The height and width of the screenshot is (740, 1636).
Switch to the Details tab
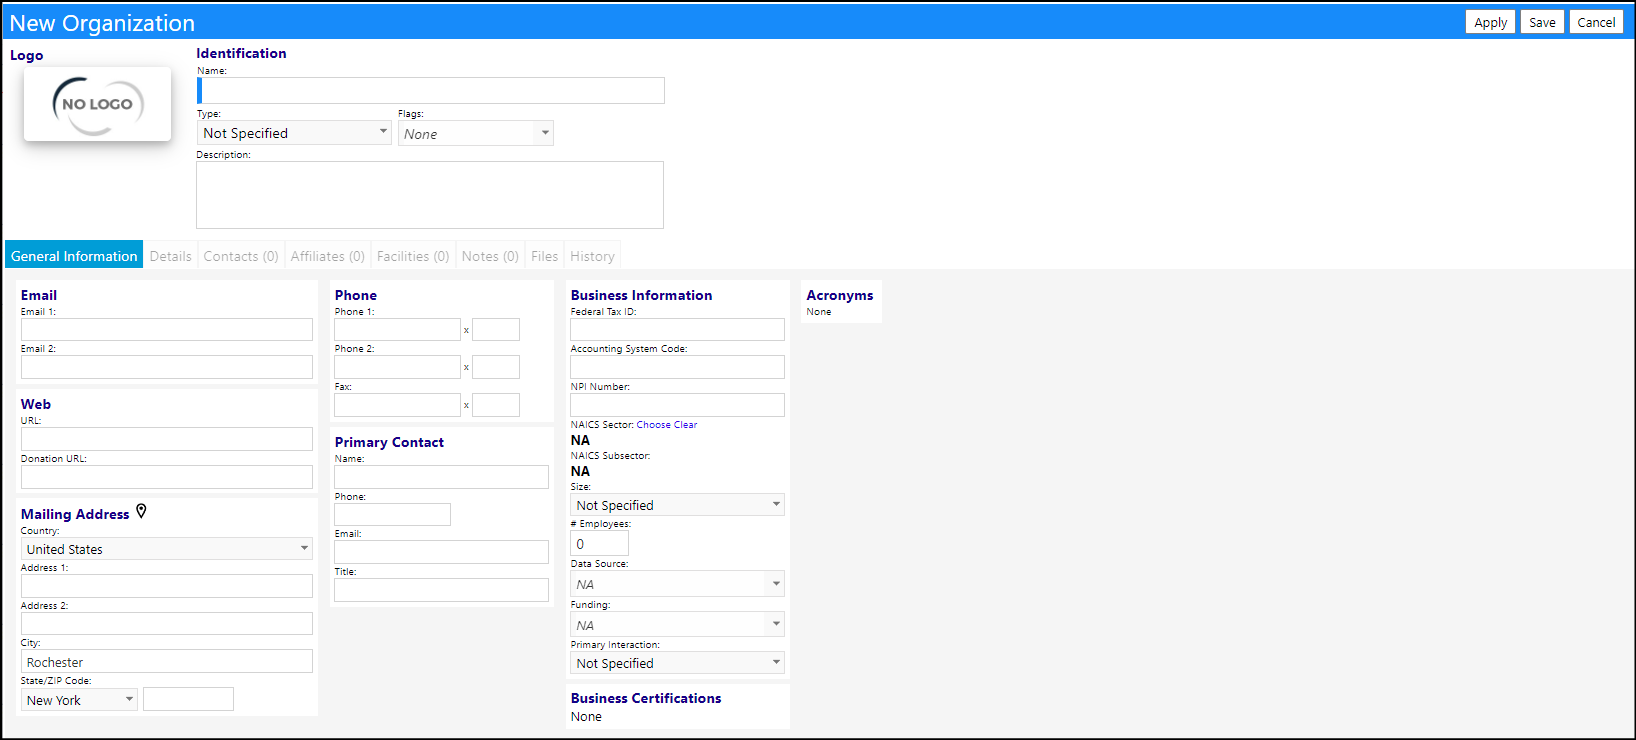tap(171, 256)
